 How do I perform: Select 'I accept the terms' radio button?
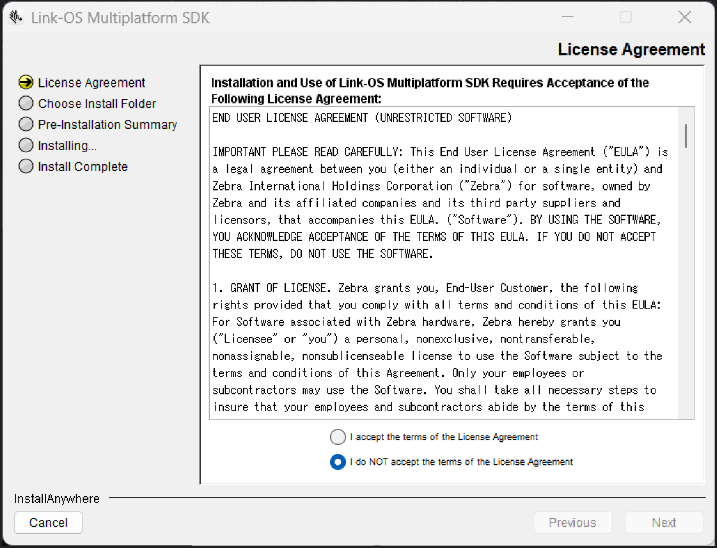tap(337, 437)
